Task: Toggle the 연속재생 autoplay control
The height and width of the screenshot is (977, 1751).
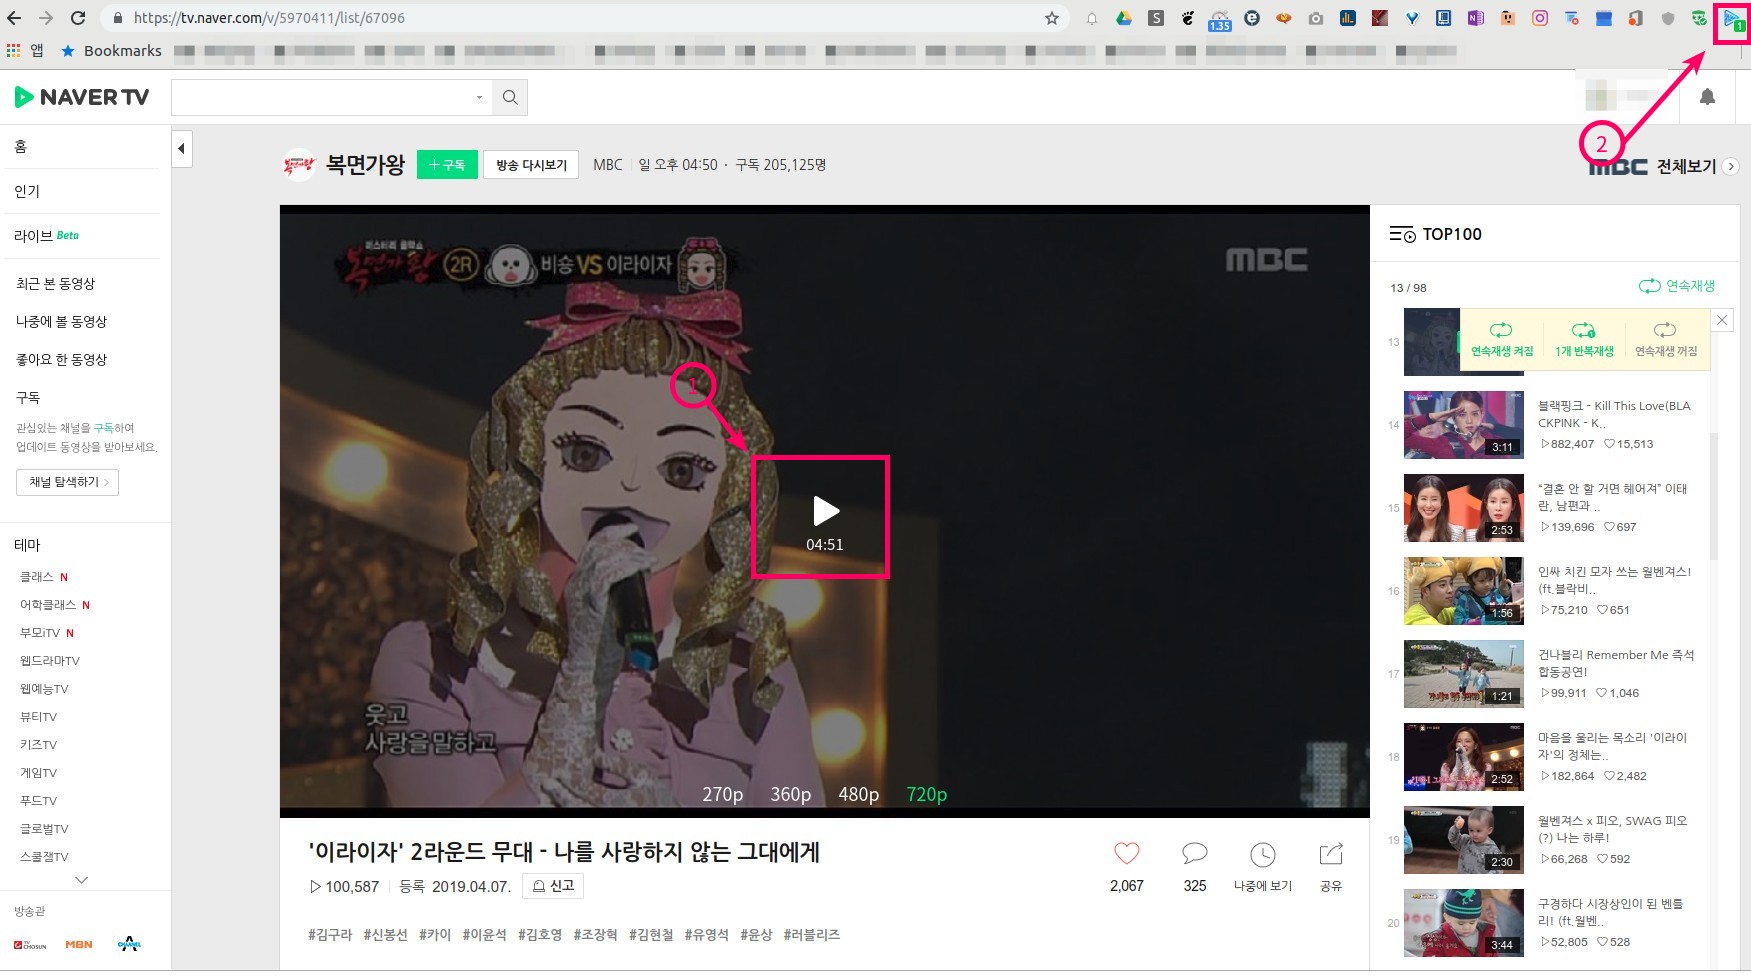Action: (x=1676, y=286)
